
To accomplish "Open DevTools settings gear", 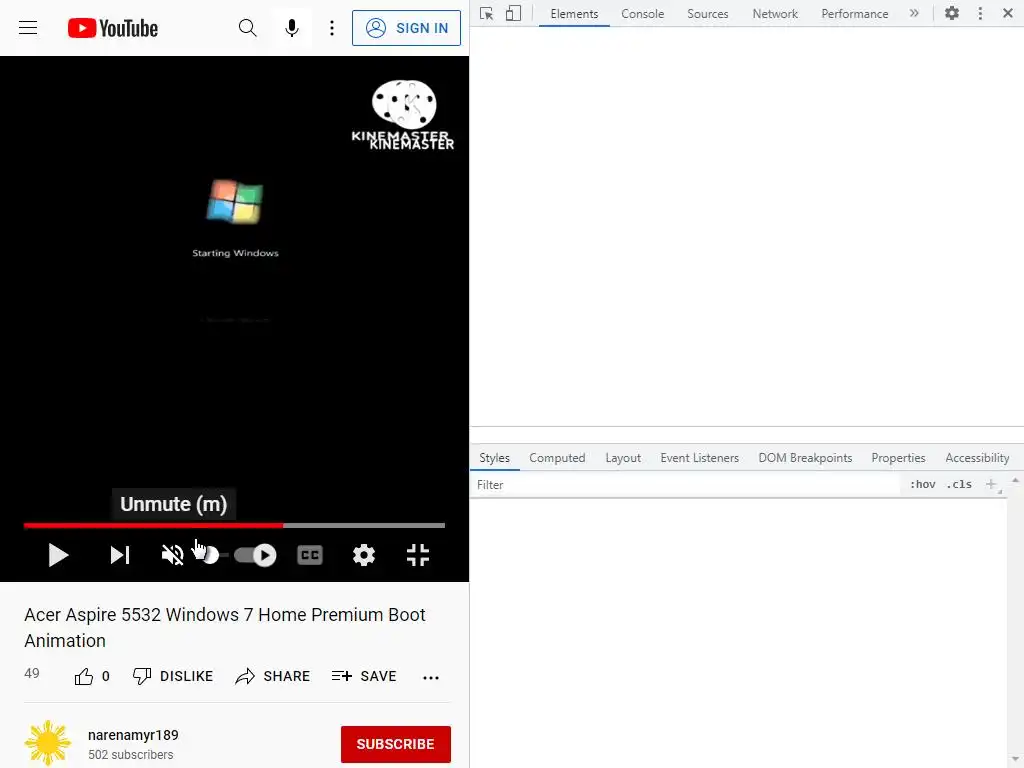I will tap(952, 13).
